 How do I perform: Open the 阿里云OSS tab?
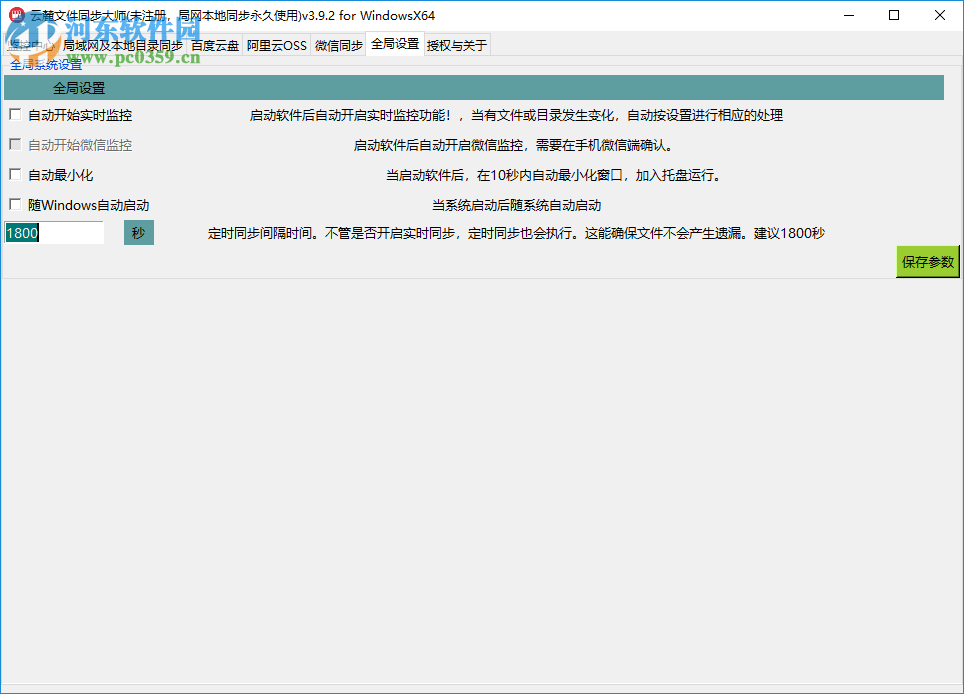(277, 45)
